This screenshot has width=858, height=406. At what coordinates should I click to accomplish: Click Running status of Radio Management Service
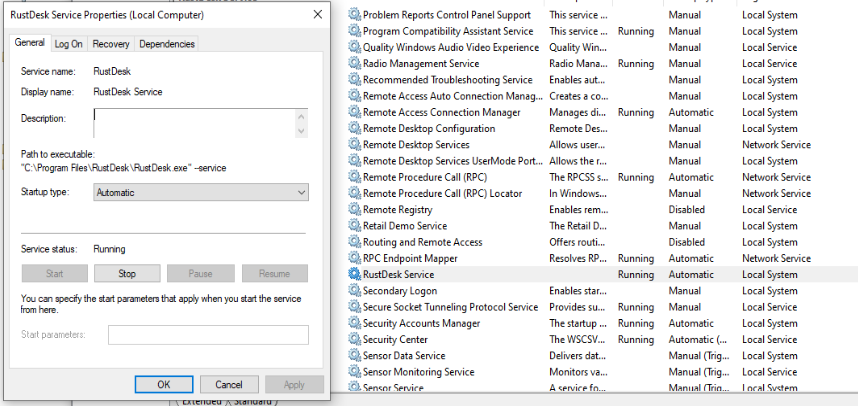636,63
